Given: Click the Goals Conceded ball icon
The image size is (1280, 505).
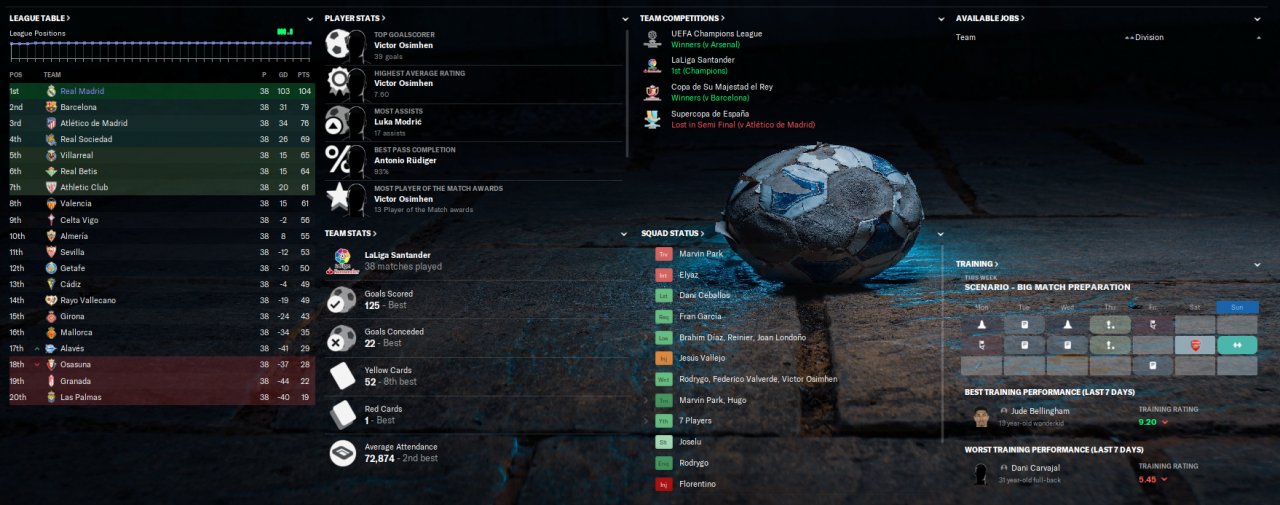Looking at the screenshot, I should pos(343,337).
